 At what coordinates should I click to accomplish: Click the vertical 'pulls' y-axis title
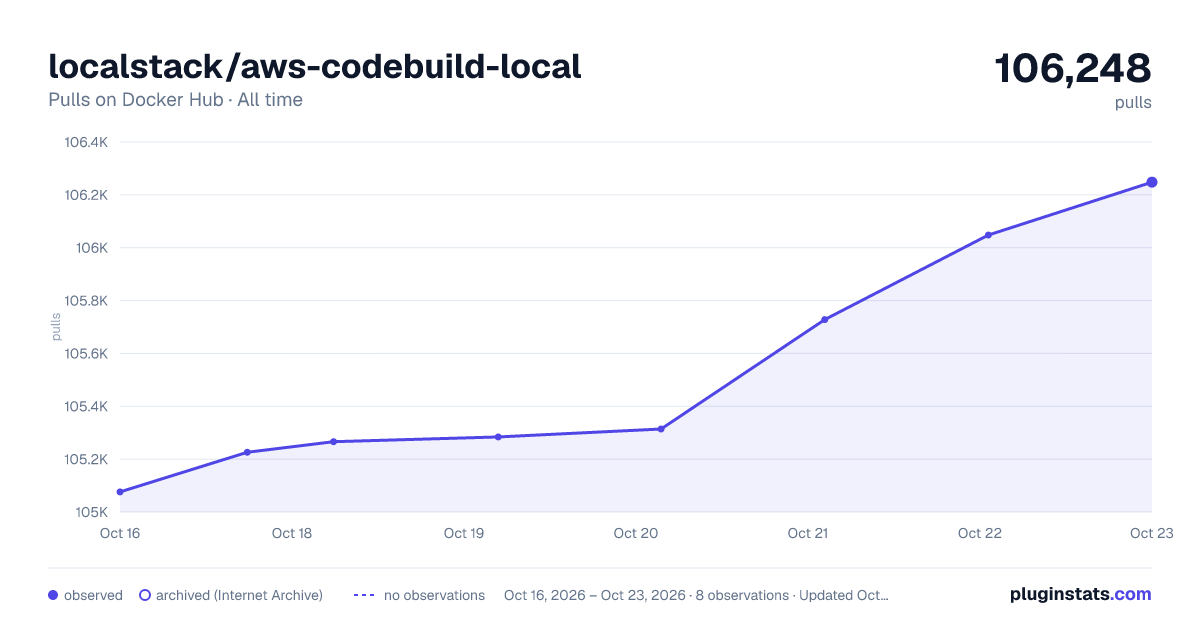tap(56, 327)
